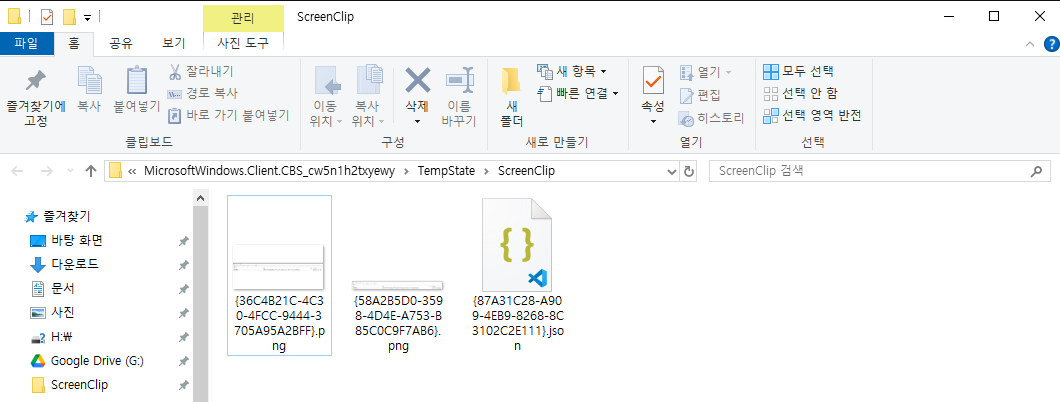Viewport: 1060px width, 402px height.
Task: Click the 관리 contextual tab header
Action: click(x=243, y=17)
